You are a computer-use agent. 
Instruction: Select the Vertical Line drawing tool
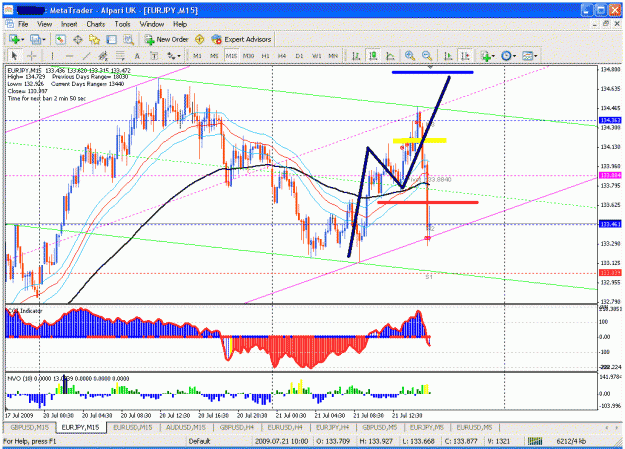coord(52,56)
